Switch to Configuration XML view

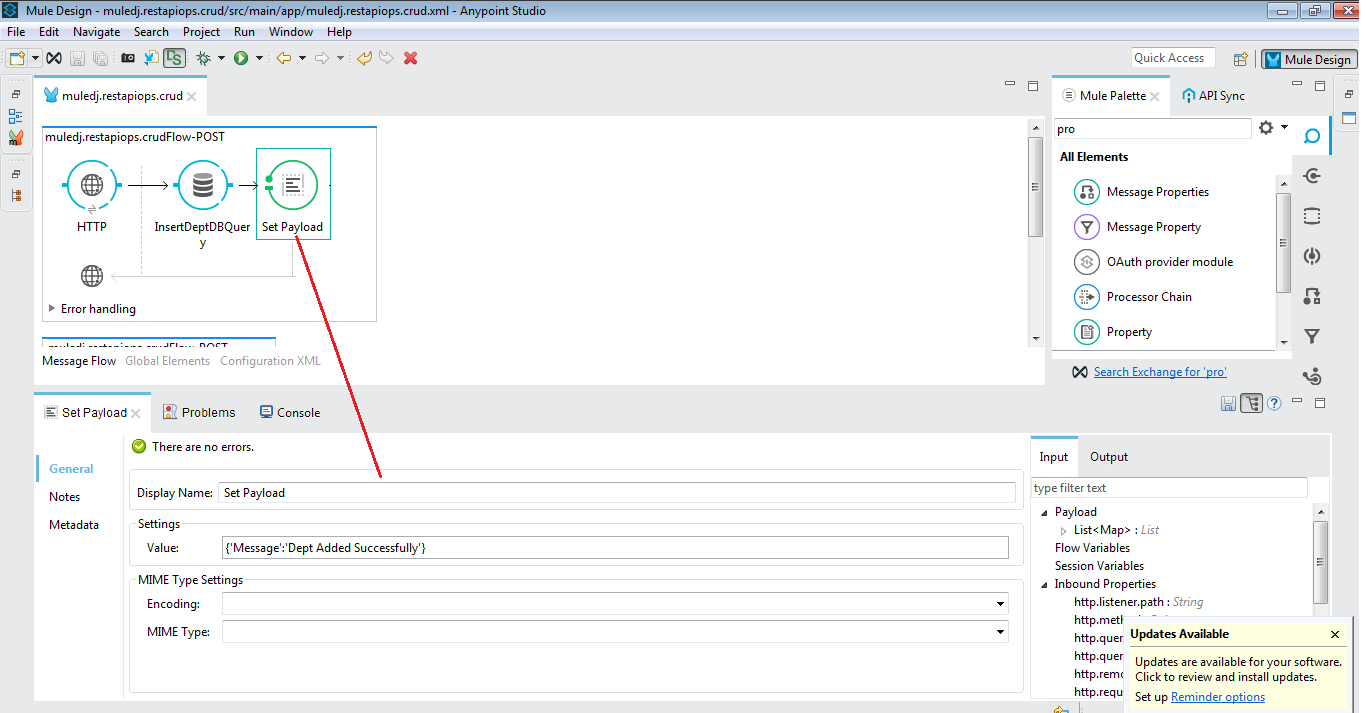click(270, 361)
